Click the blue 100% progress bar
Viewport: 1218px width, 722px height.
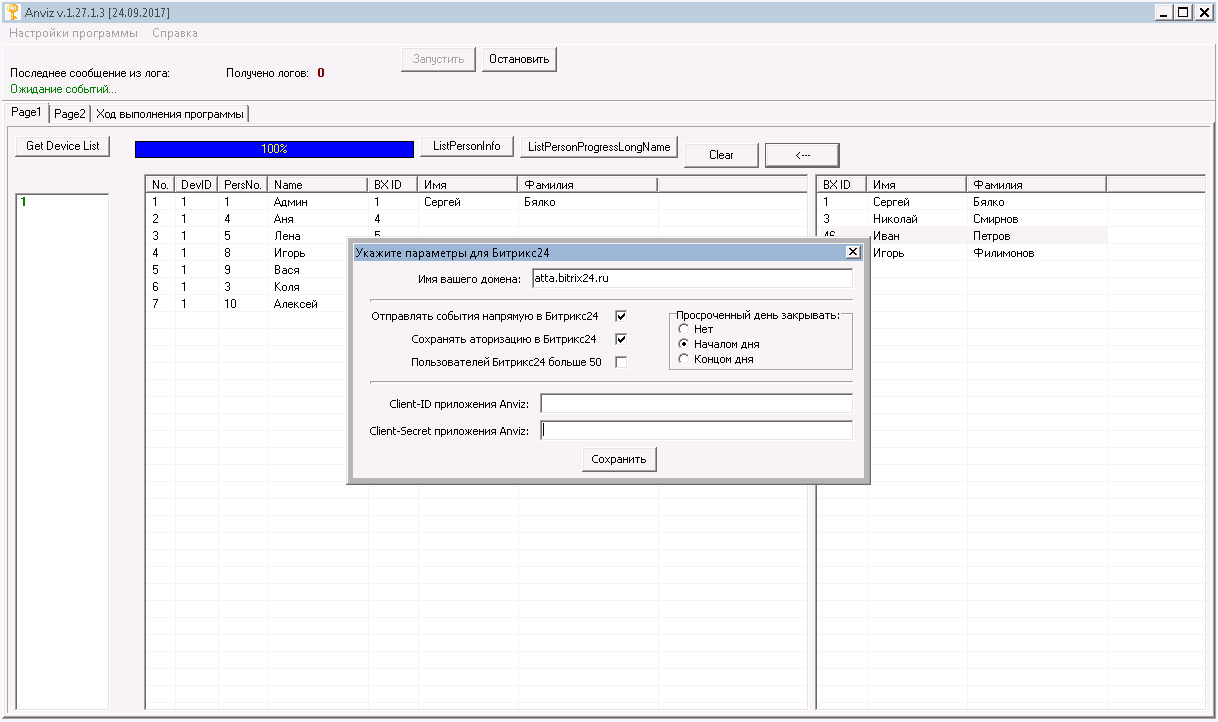(274, 149)
